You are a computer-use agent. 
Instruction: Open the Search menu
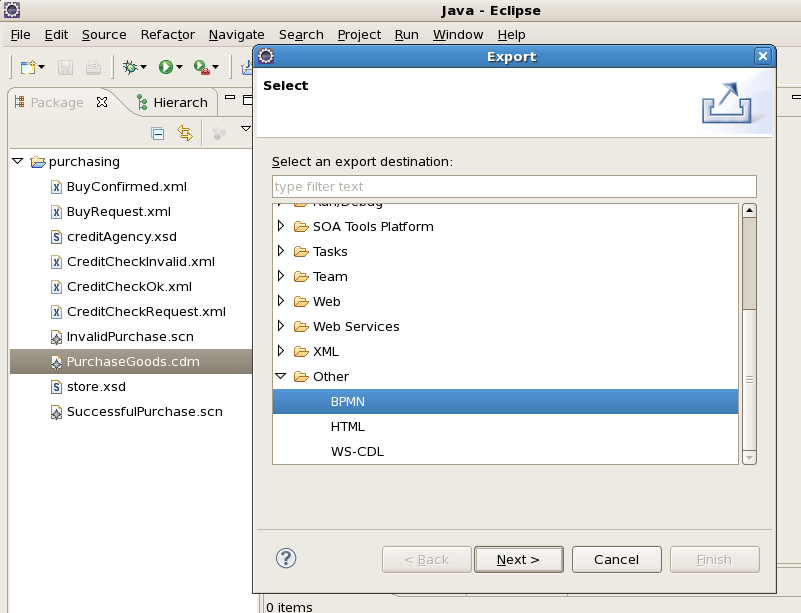pos(301,35)
